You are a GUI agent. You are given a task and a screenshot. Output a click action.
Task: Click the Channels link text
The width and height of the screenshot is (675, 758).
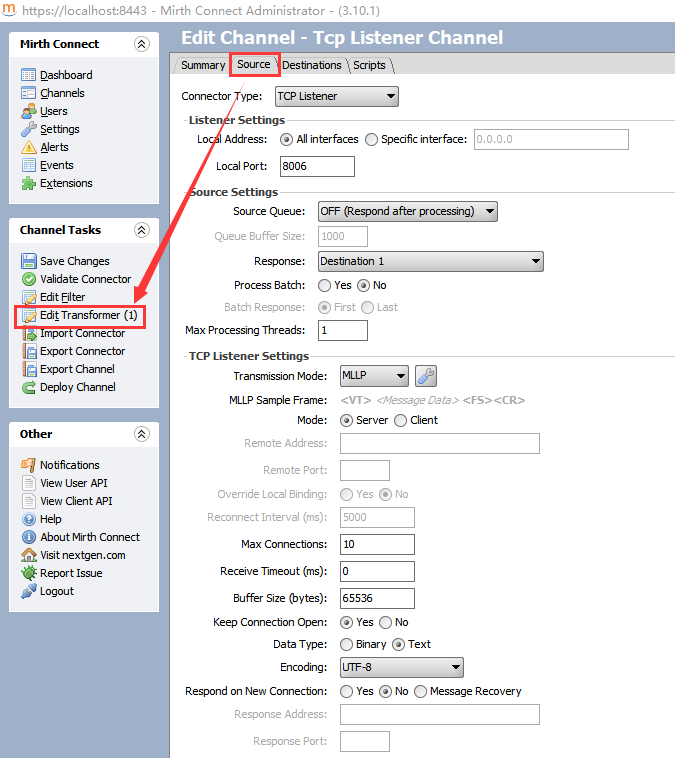click(x=62, y=93)
